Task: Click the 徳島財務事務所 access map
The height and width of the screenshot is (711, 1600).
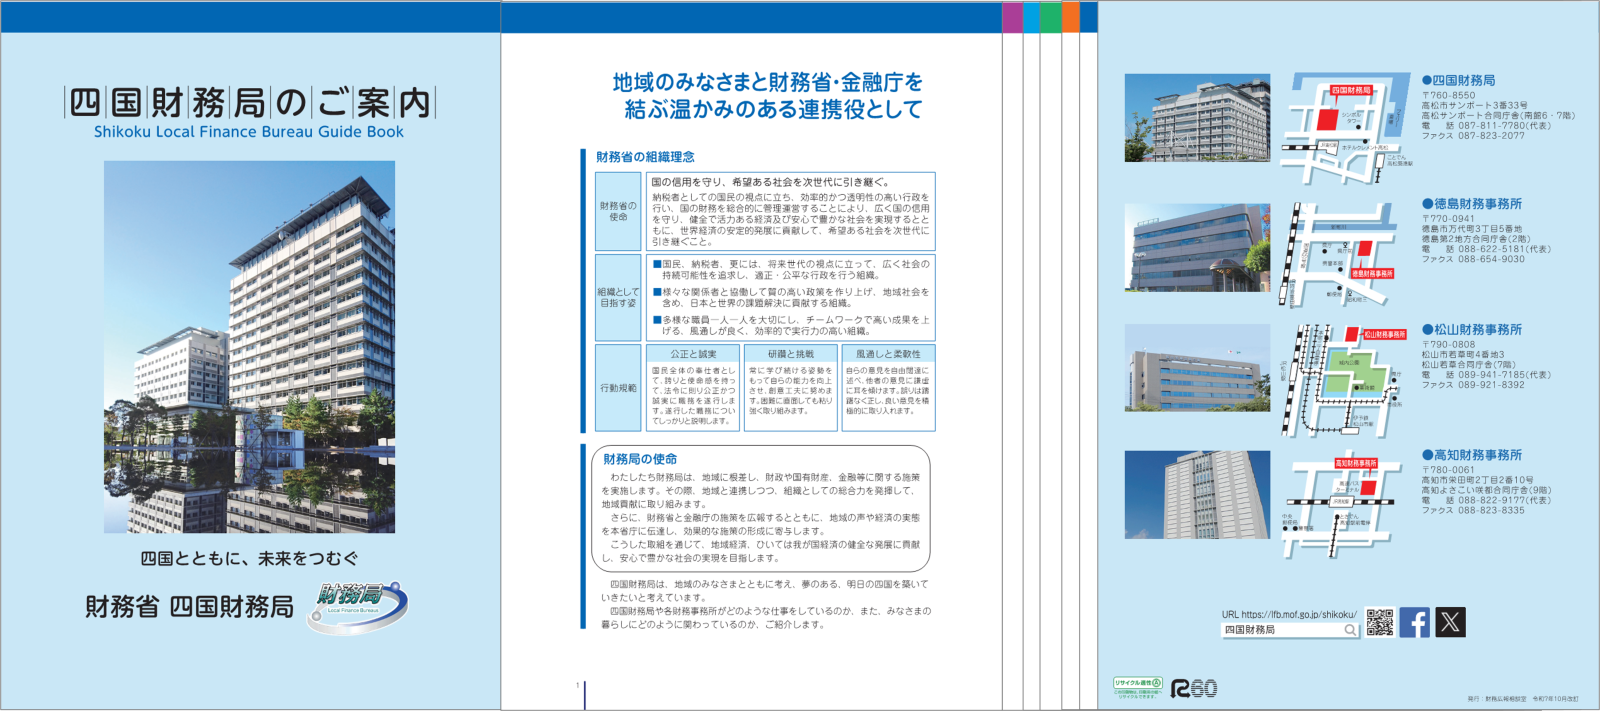Action: [x=1338, y=255]
